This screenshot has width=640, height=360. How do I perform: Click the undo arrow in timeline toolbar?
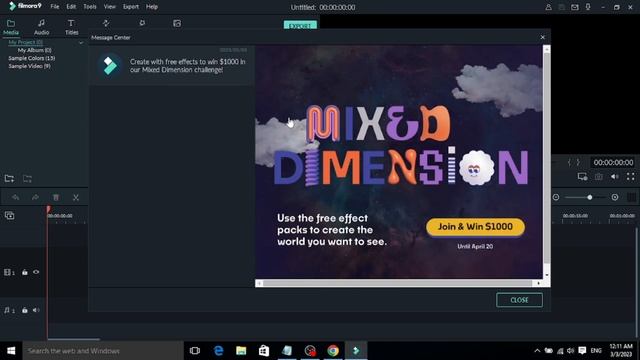pos(16,198)
